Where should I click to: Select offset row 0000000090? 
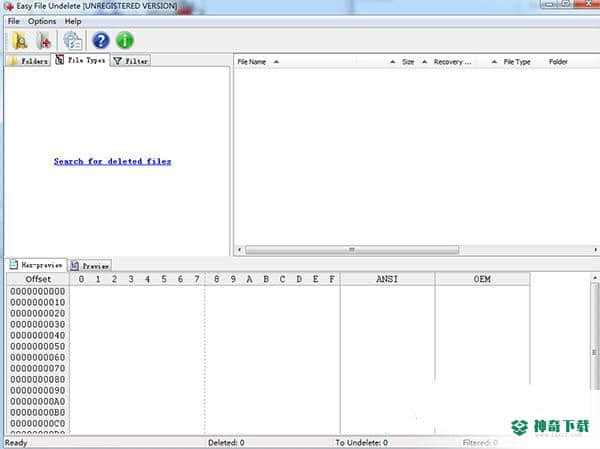click(38, 390)
